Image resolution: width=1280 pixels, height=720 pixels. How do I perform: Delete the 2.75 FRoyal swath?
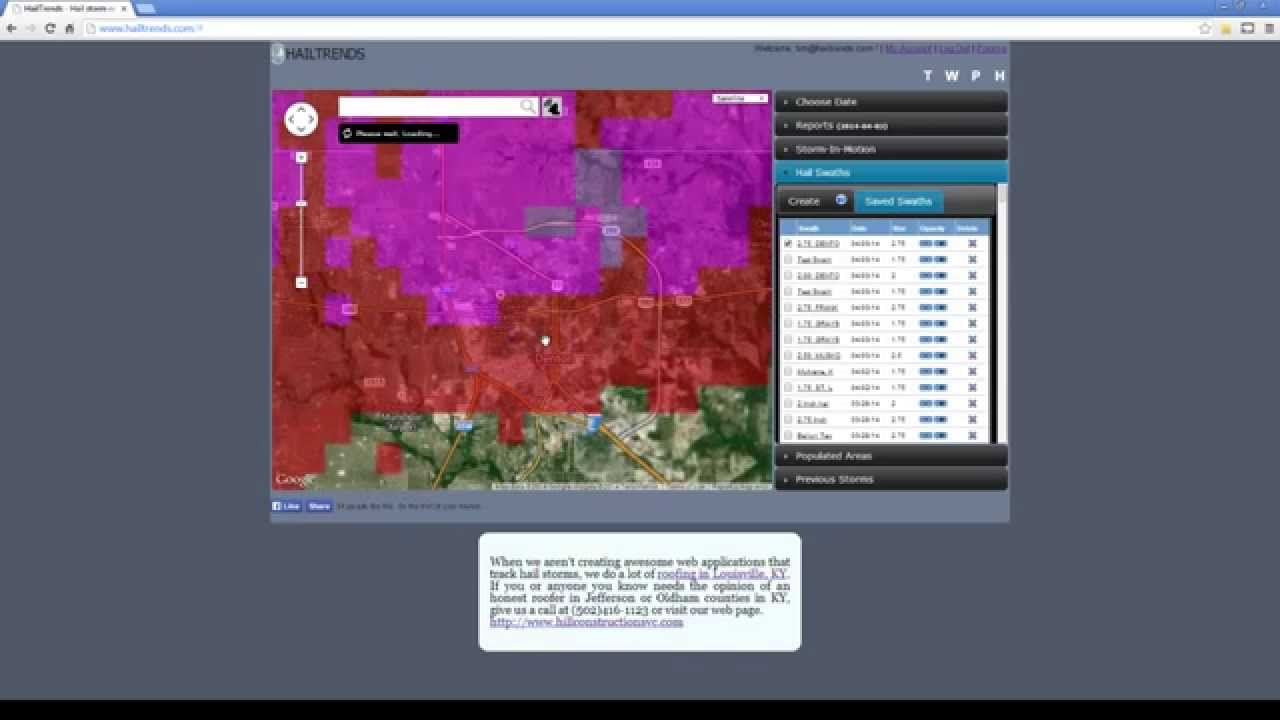pos(971,308)
